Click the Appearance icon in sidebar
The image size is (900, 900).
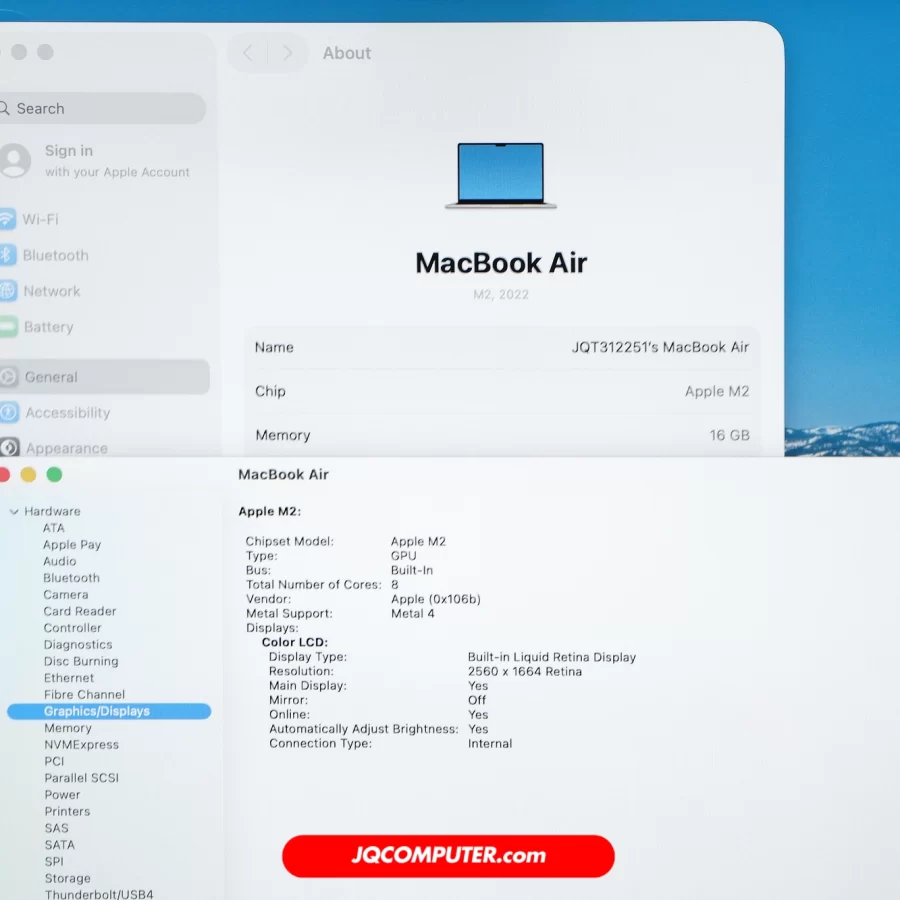(9, 447)
